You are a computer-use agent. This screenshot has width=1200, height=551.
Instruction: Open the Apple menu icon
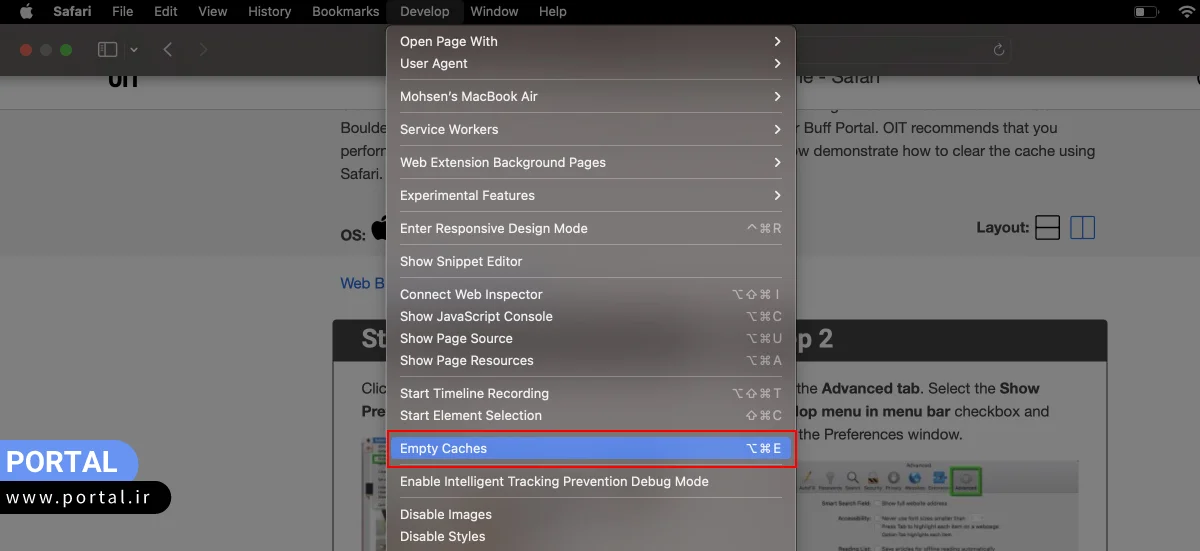point(26,12)
